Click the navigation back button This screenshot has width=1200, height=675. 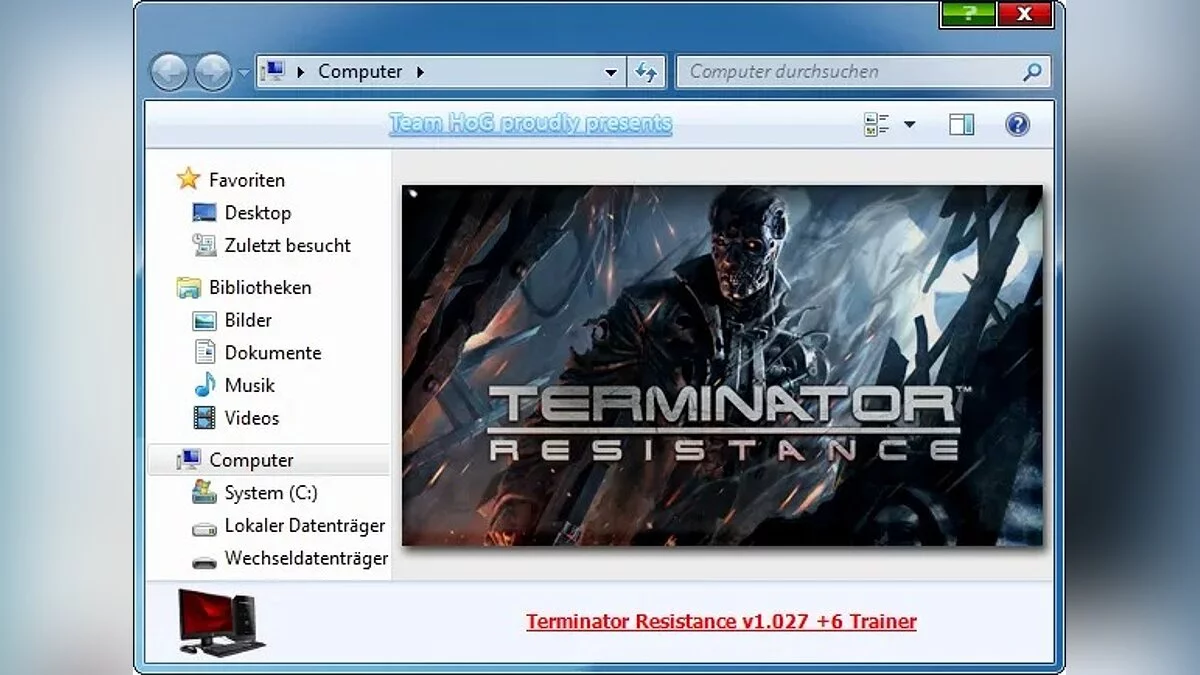pos(170,71)
